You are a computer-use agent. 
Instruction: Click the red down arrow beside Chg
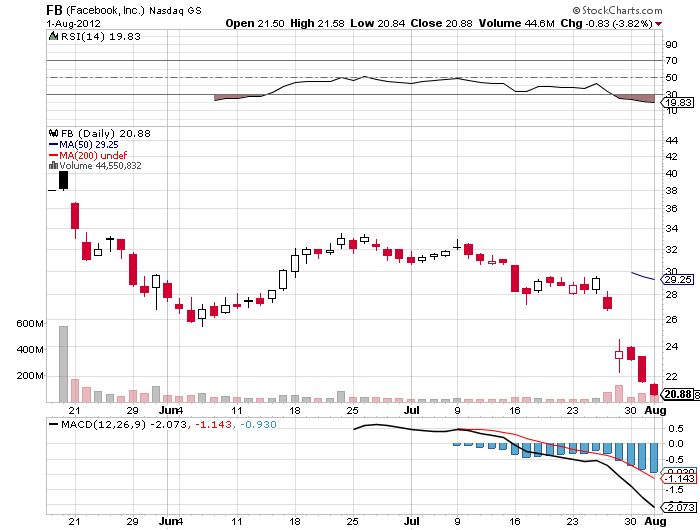pos(658,24)
